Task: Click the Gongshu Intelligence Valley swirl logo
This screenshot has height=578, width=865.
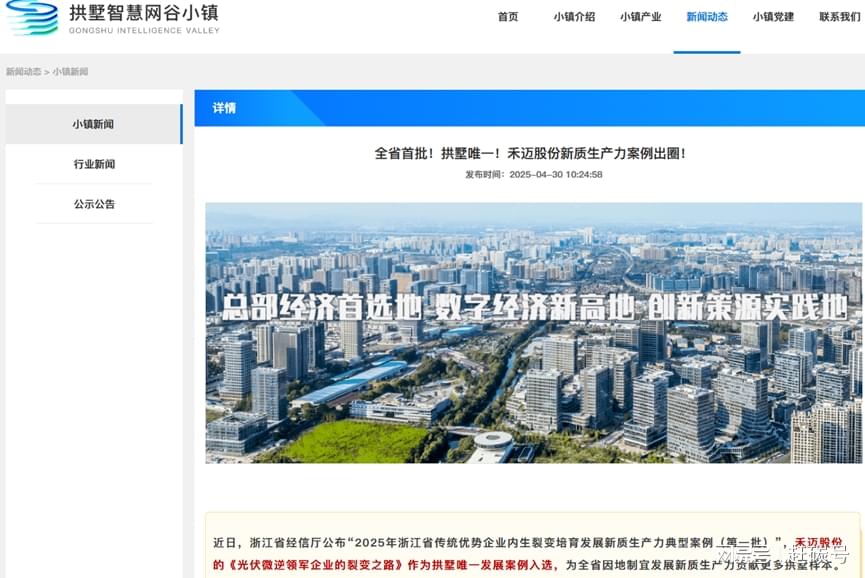Action: pos(32,18)
